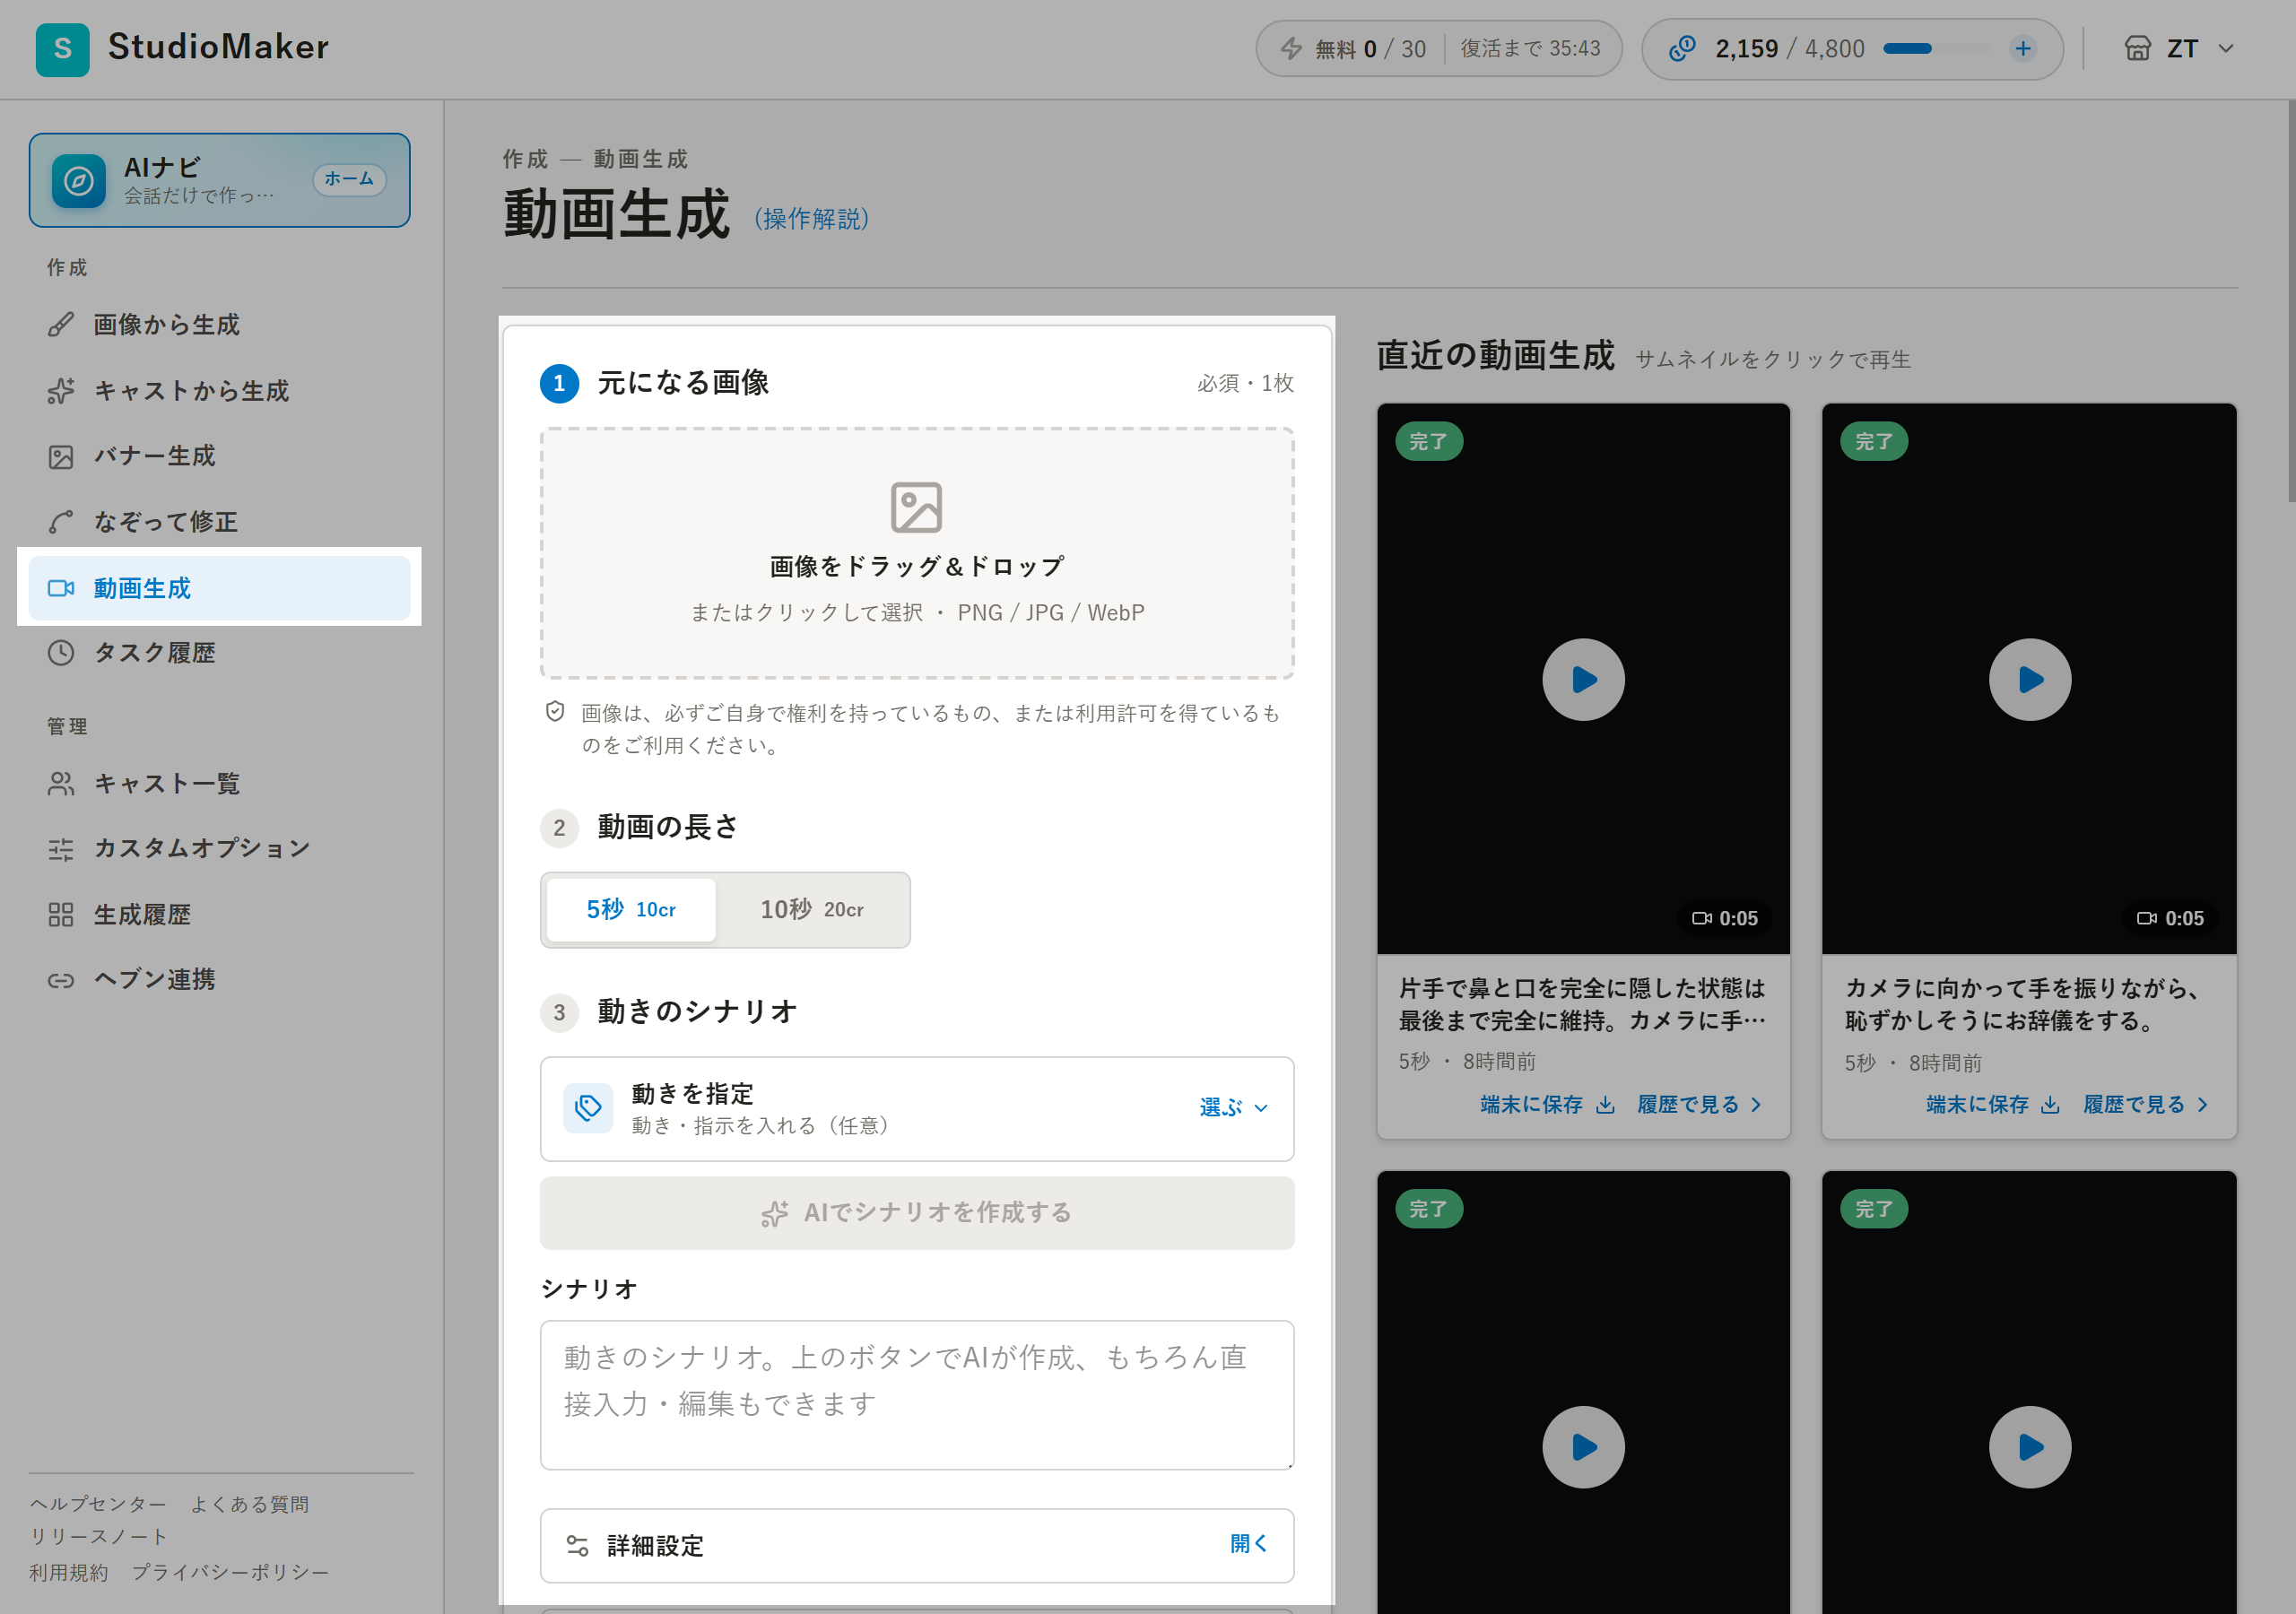This screenshot has width=2296, height=1614.
Task: Click 完了 badge on second video card
Action: point(1874,442)
